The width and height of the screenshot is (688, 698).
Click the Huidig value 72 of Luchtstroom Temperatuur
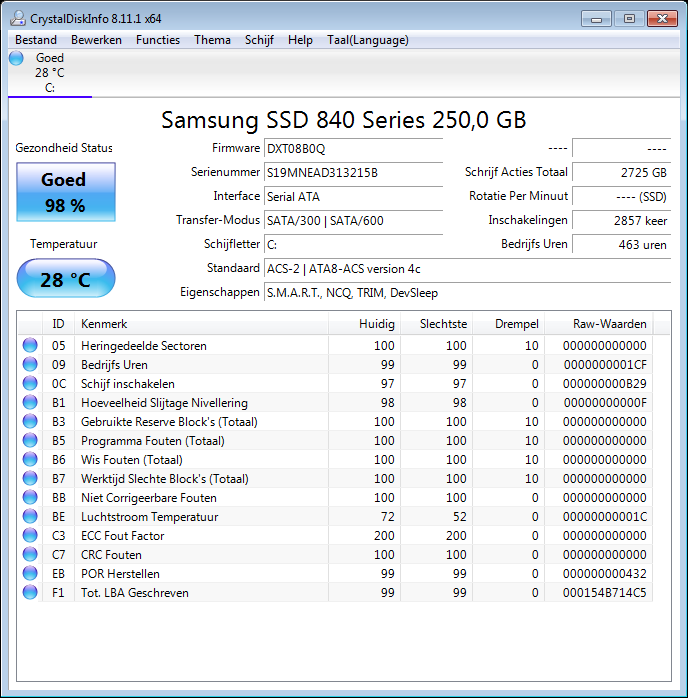pos(388,517)
